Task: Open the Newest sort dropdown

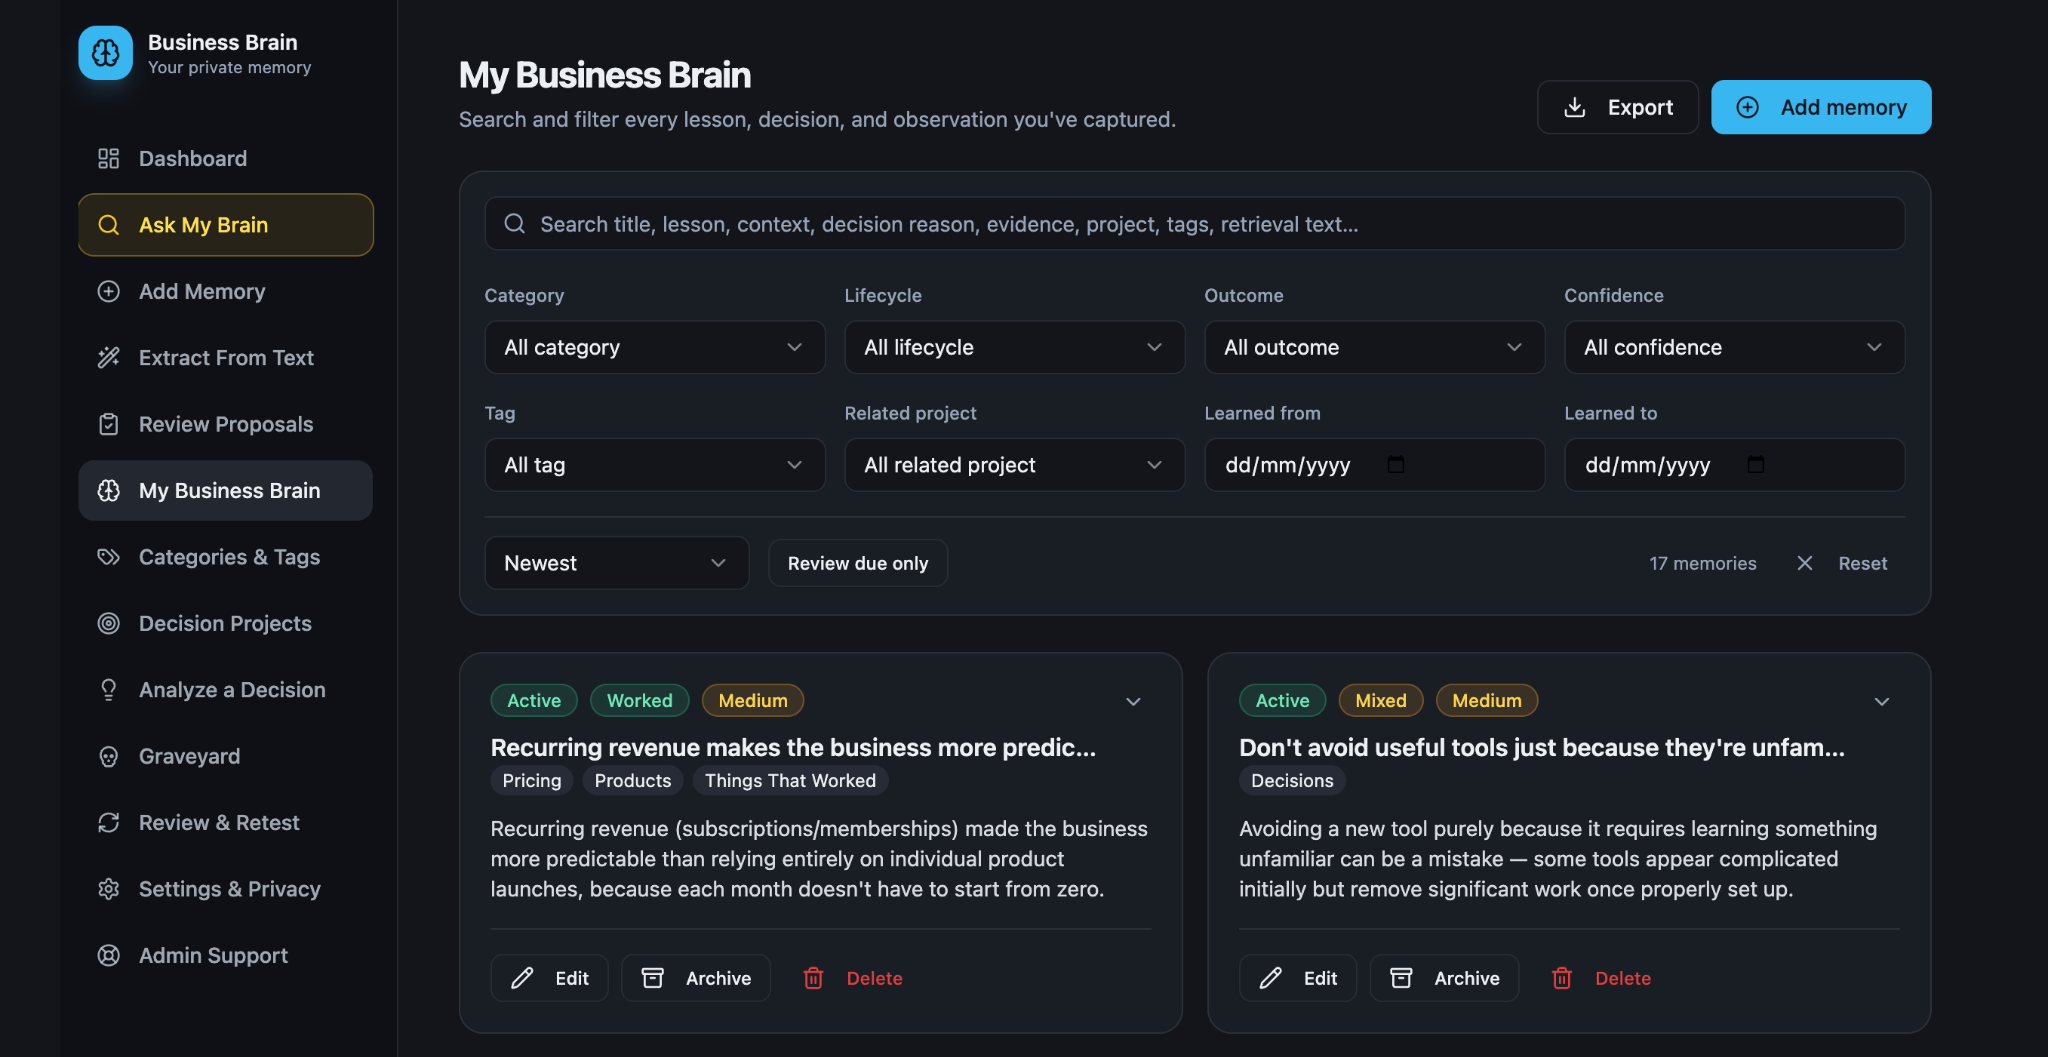Action: (x=617, y=563)
